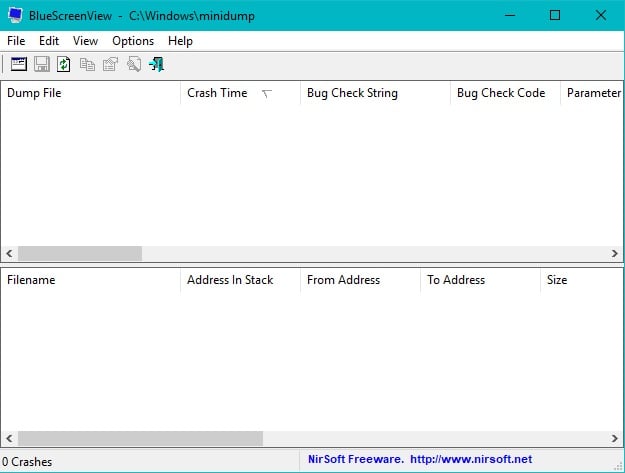The height and width of the screenshot is (473, 625).
Task: Open the Help menu
Action: pos(180,41)
